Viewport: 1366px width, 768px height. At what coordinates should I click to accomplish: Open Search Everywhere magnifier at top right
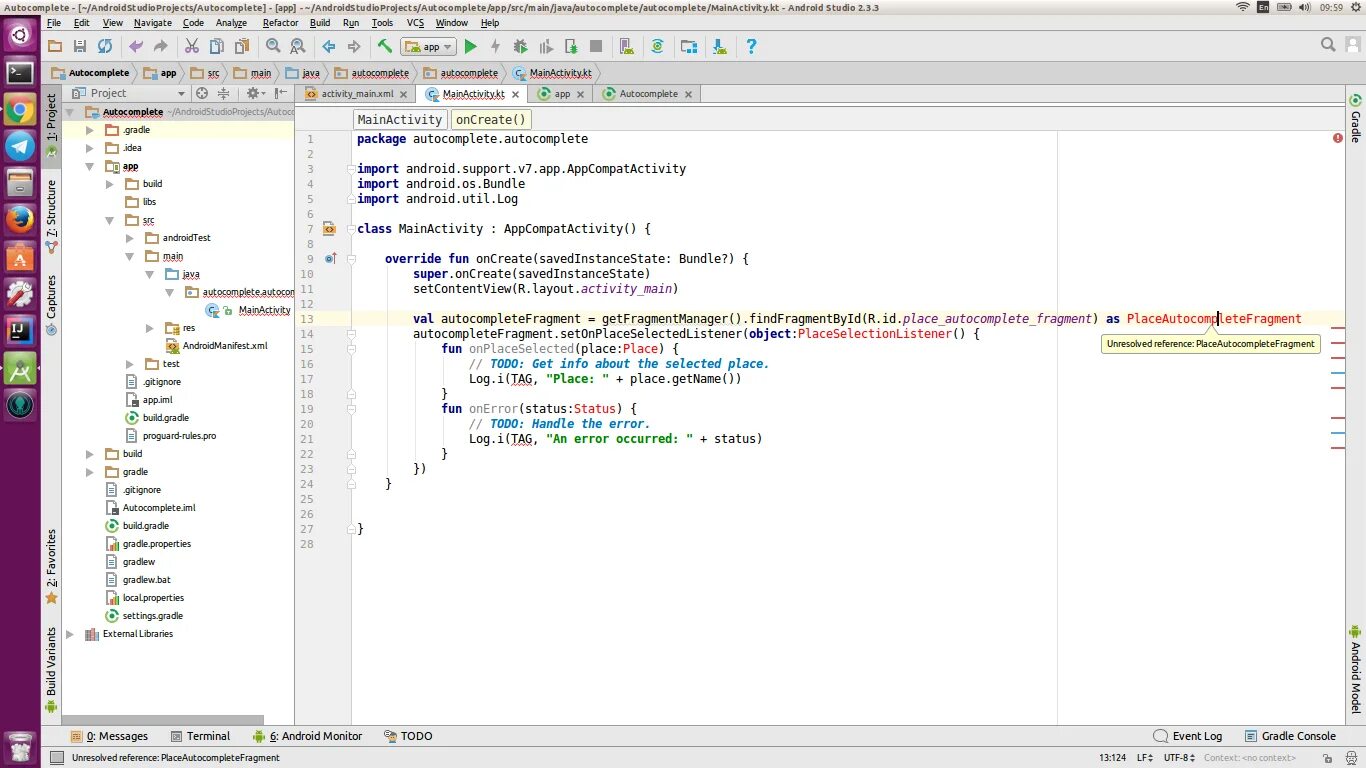1328,45
